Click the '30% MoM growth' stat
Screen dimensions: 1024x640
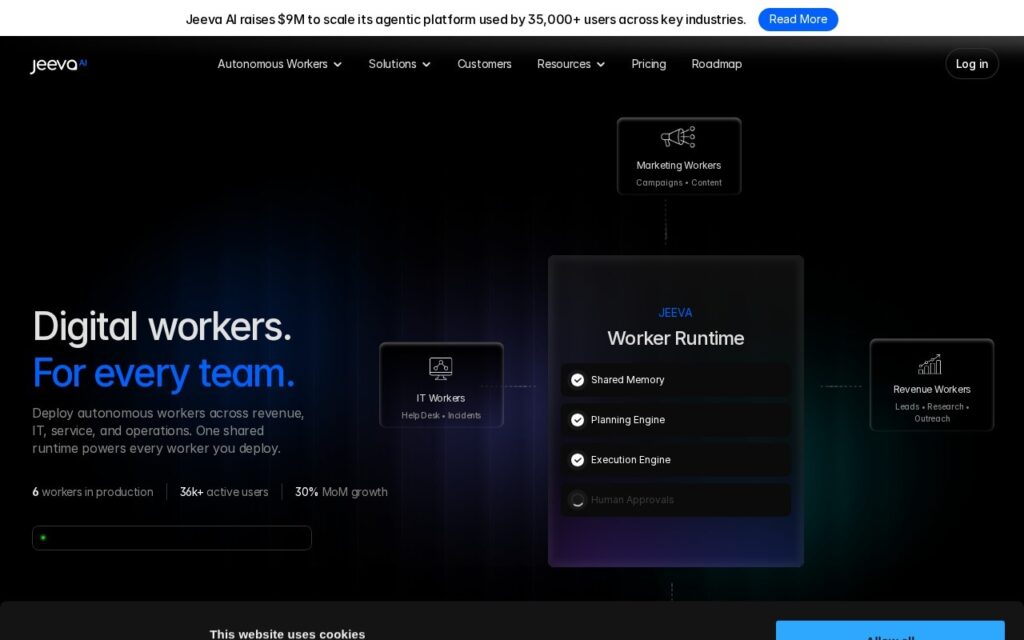(x=341, y=492)
